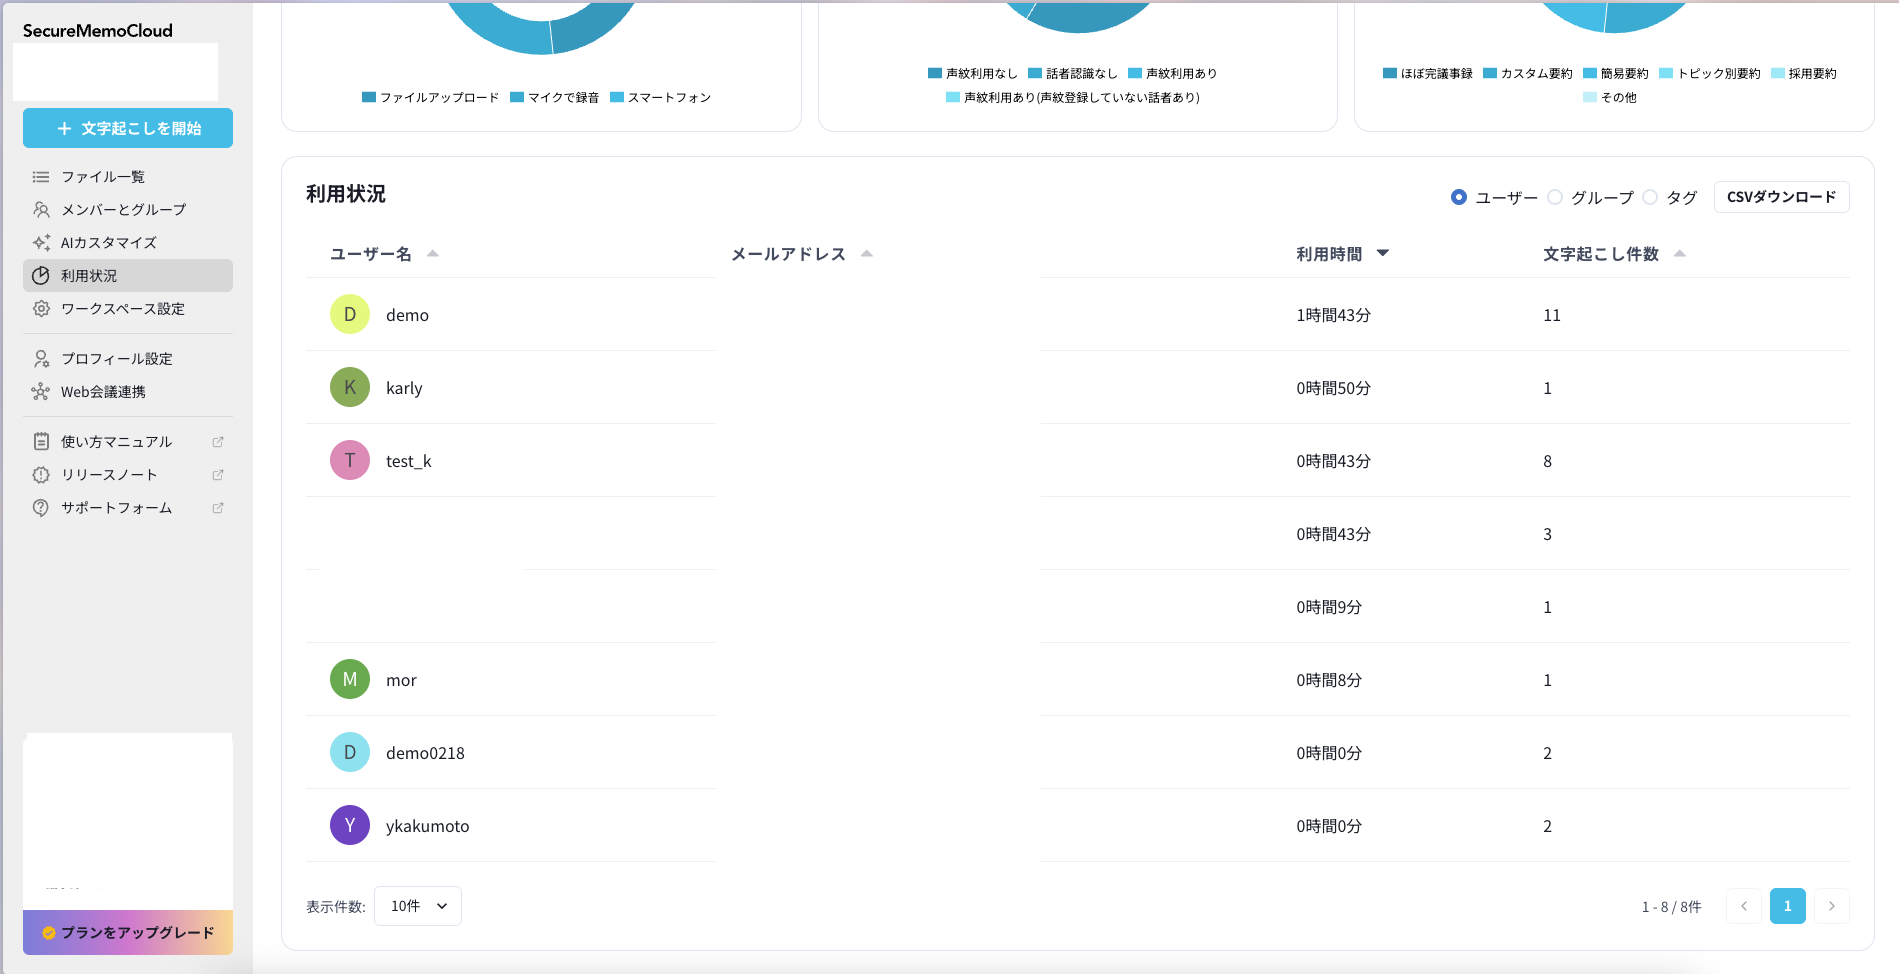Open AIカスタマイズ from the sidebar
Screen dimensions: 1899x974
(41, 242)
